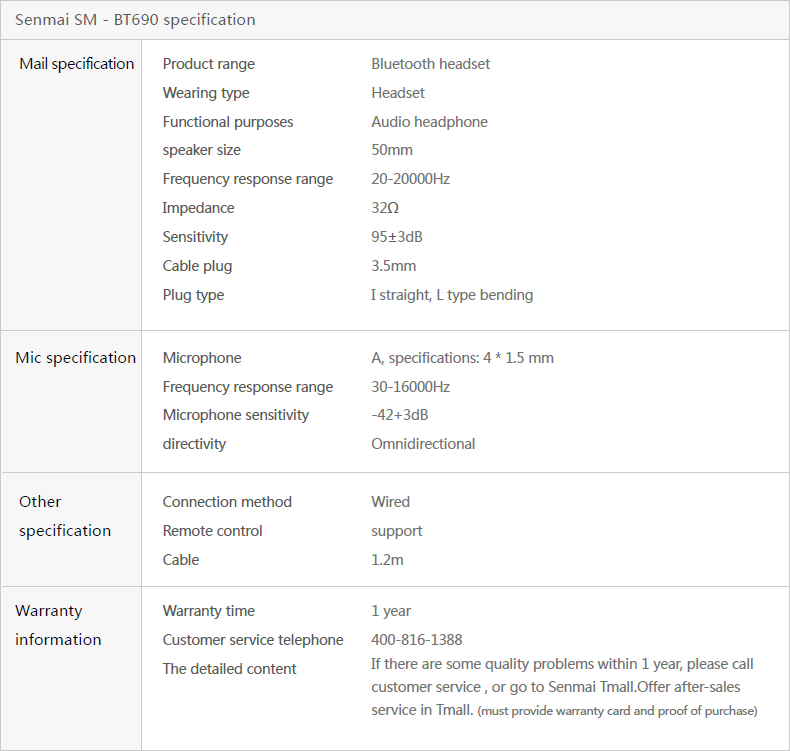Click the Mic specification section label
Screen dimensions: 790x751
coord(75,358)
